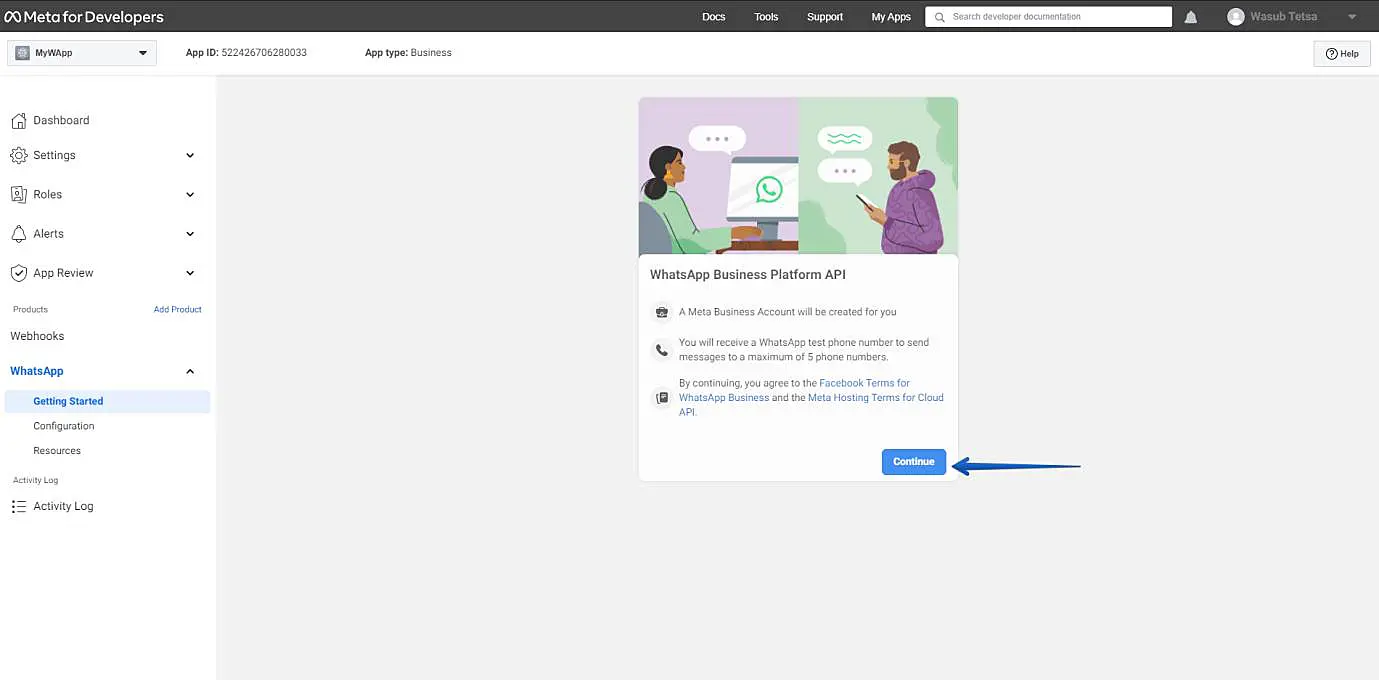Open the MyWApp app selector dropdown
Image resolution: width=1379 pixels, height=680 pixels.
pyautogui.click(x=82, y=53)
